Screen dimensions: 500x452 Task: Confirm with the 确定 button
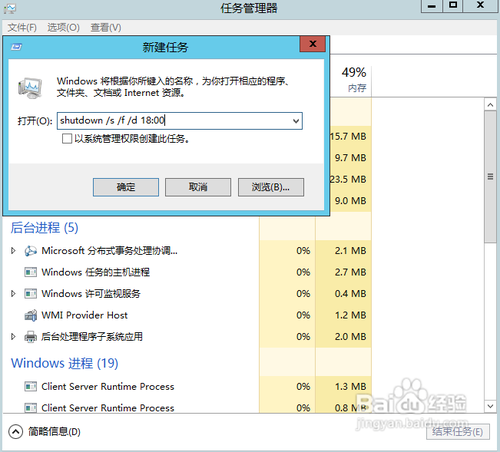pos(126,187)
